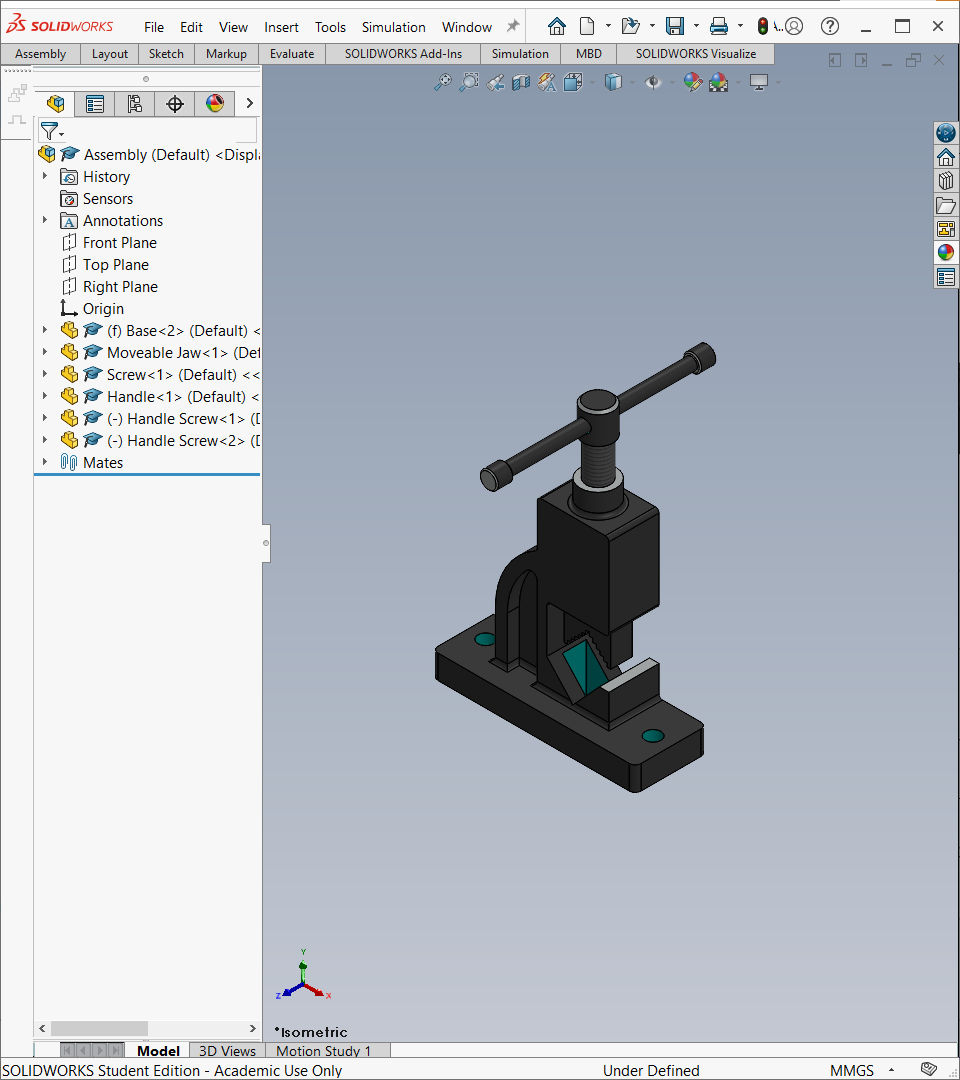
Task: Click the Save icon in title toolbar
Action: click(675, 27)
